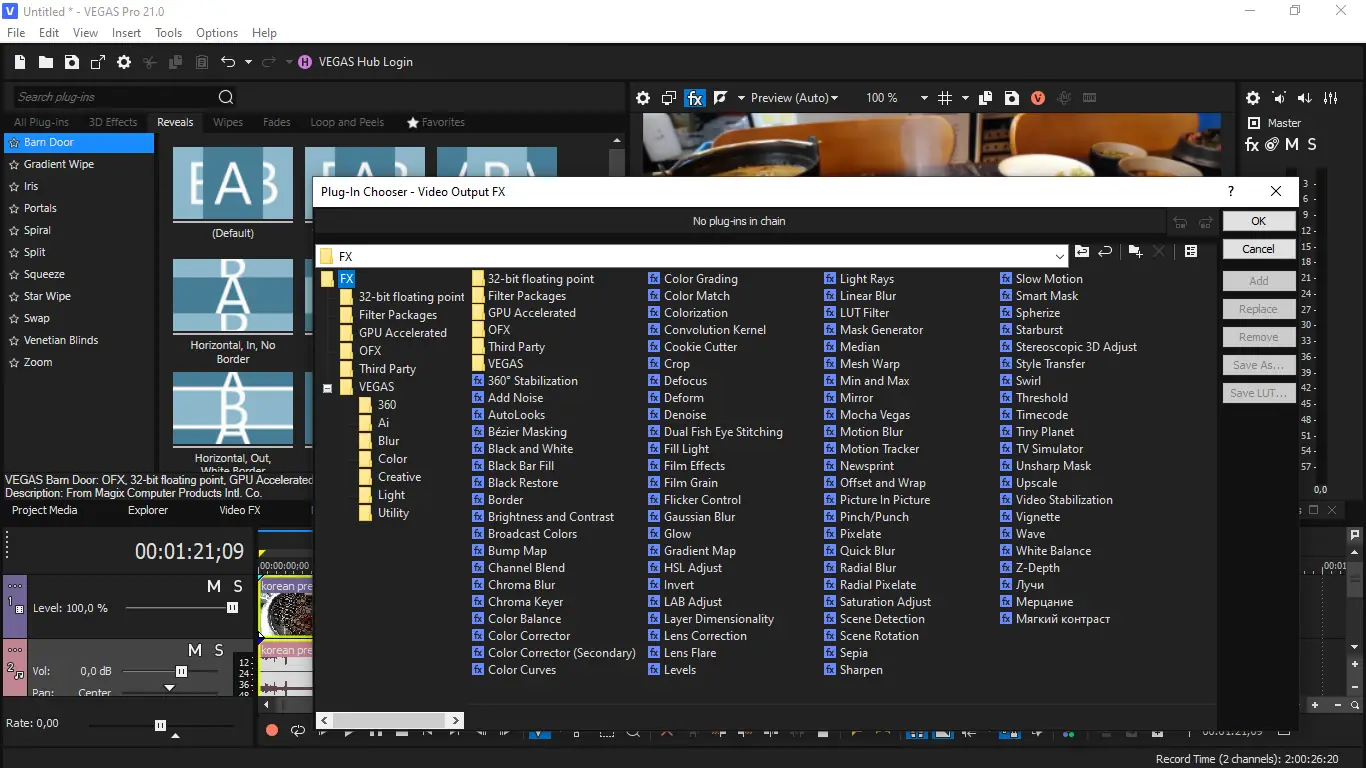Click the undo arrow in the toolbar
The image size is (1366, 768).
click(228, 62)
